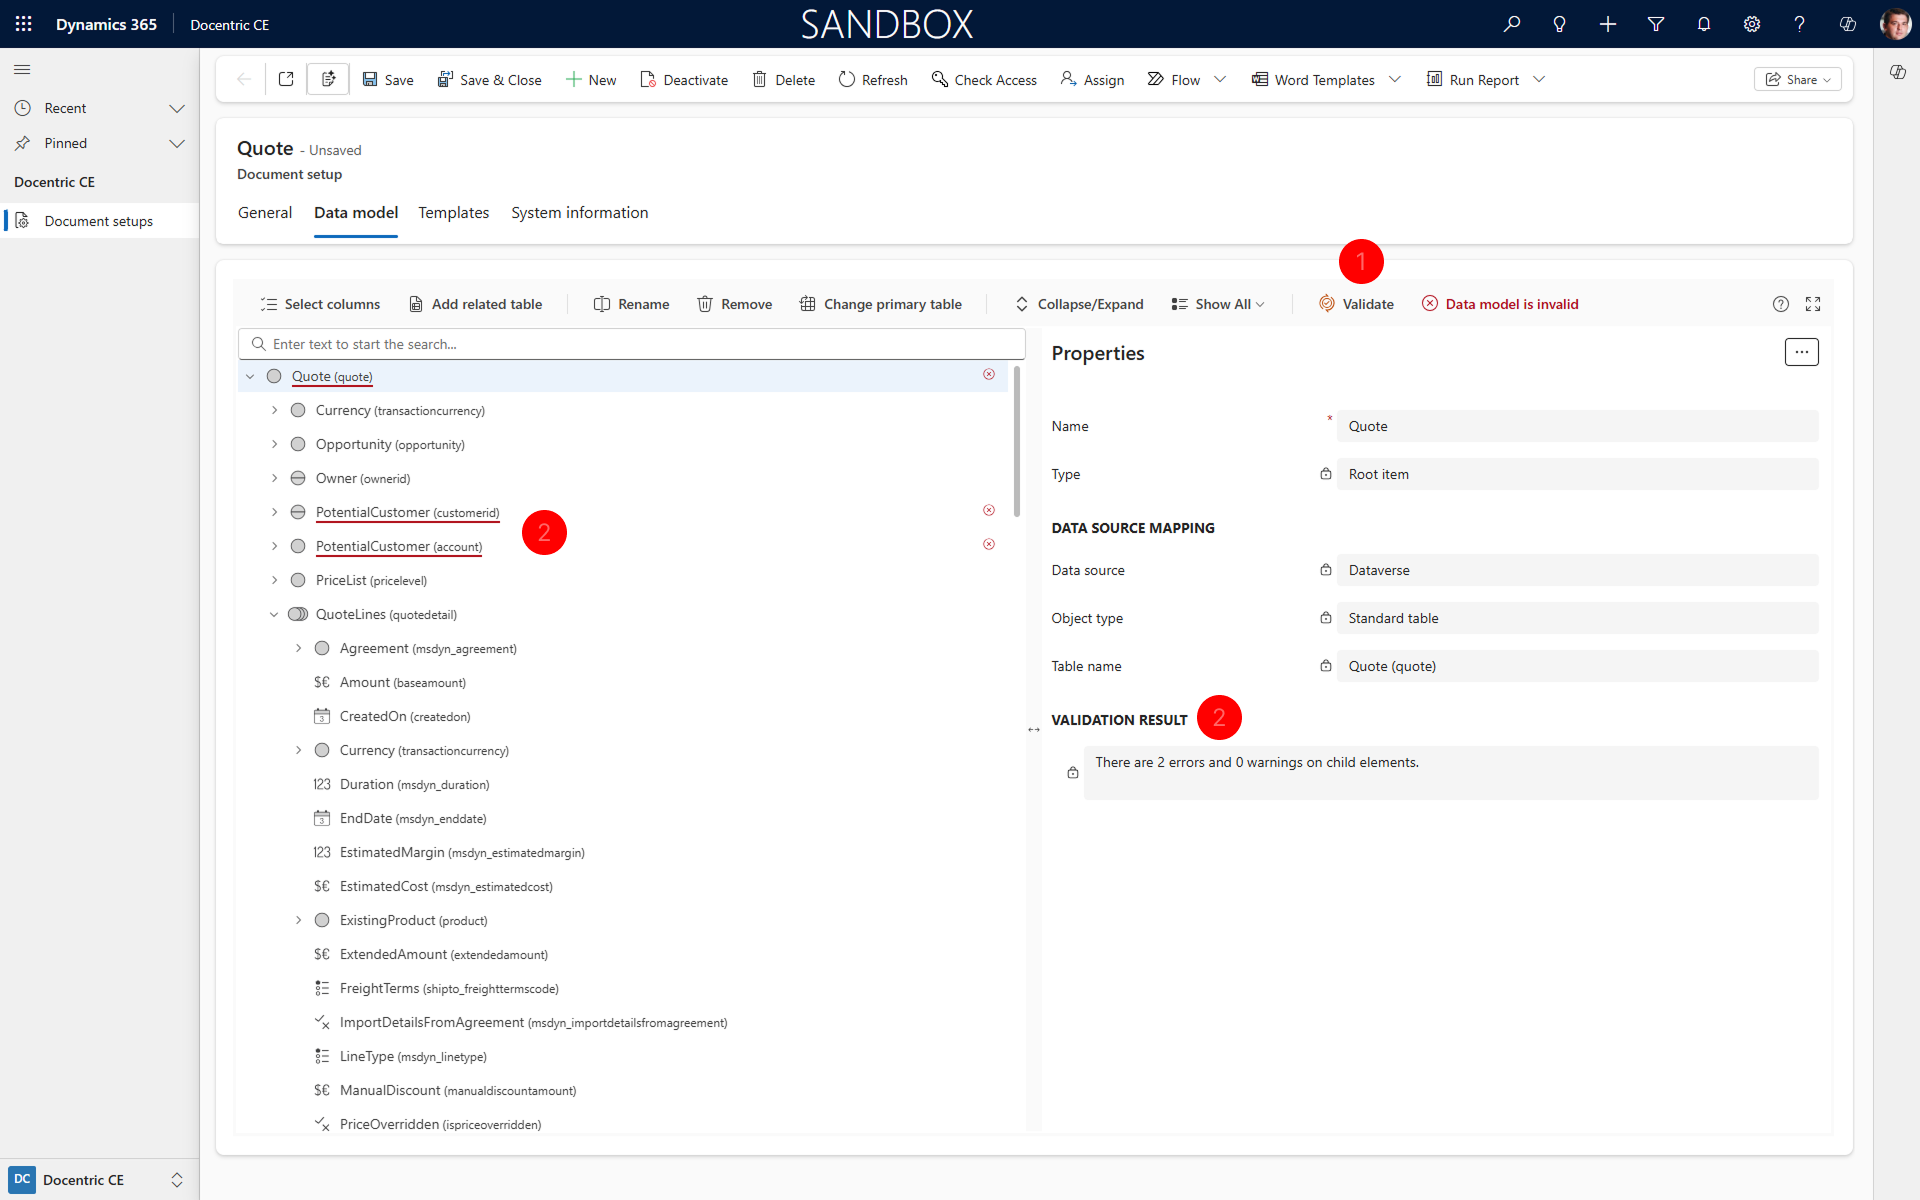
Task: Click error icon on PotentialCustomer (customerid) row
Action: pyautogui.click(x=989, y=510)
